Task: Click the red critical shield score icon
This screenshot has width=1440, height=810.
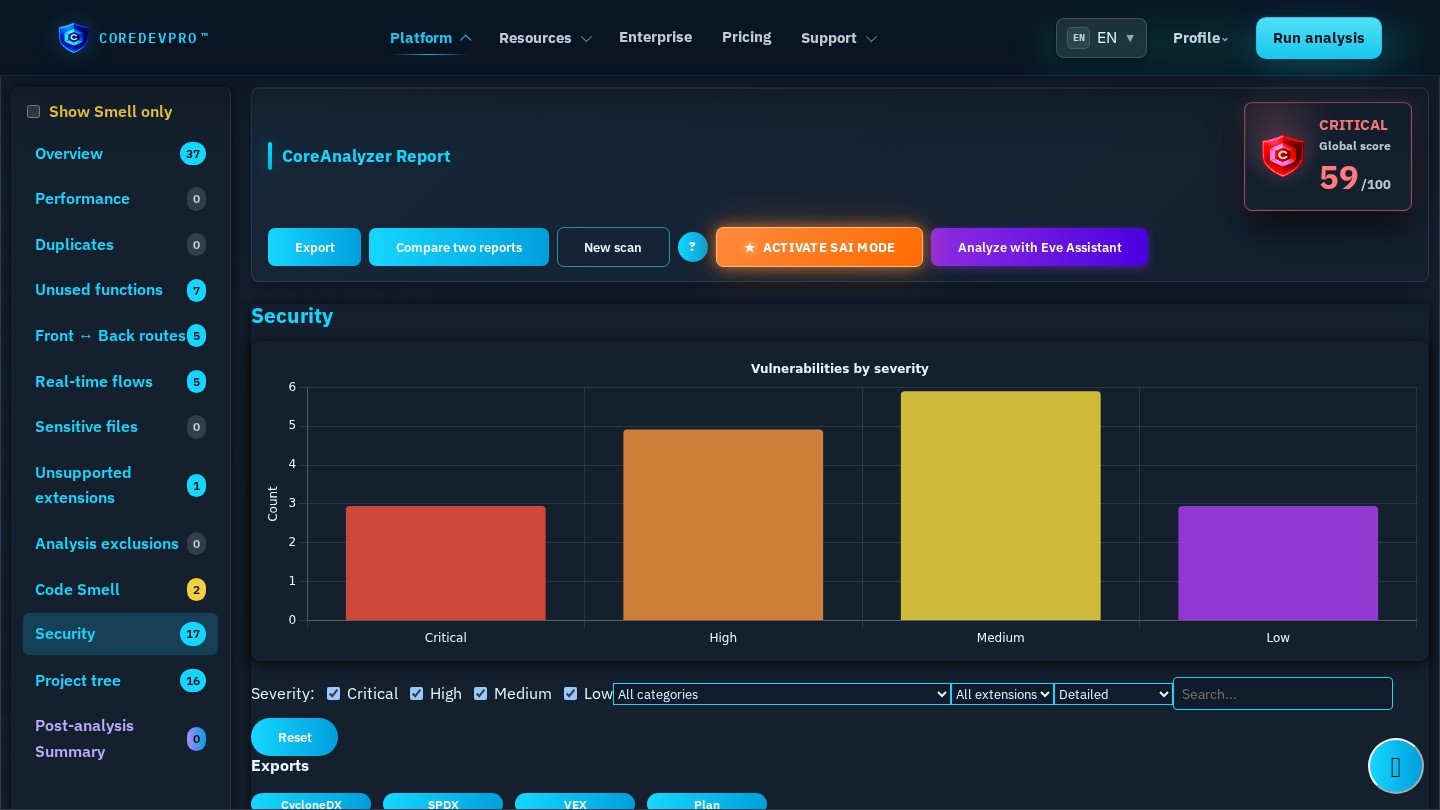Action: (1283, 156)
